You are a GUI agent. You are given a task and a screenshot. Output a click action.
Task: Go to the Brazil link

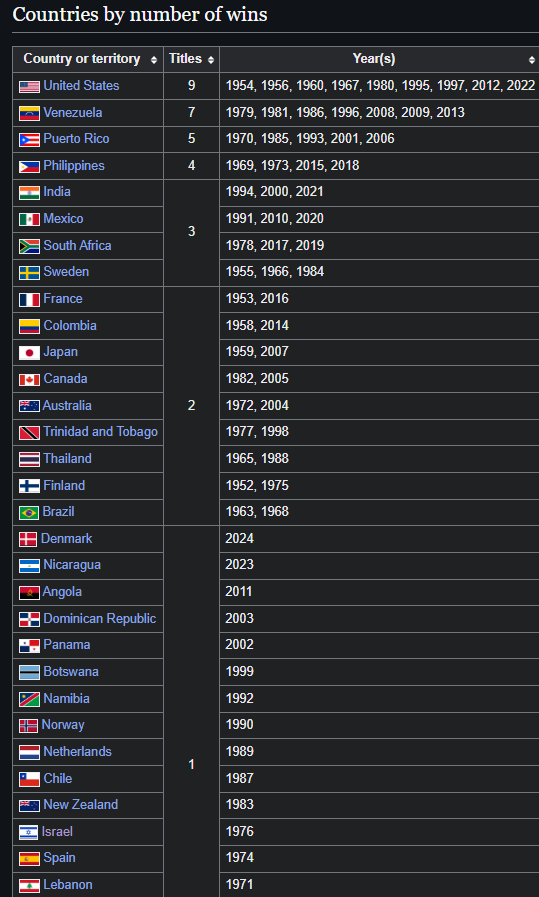[x=58, y=511]
